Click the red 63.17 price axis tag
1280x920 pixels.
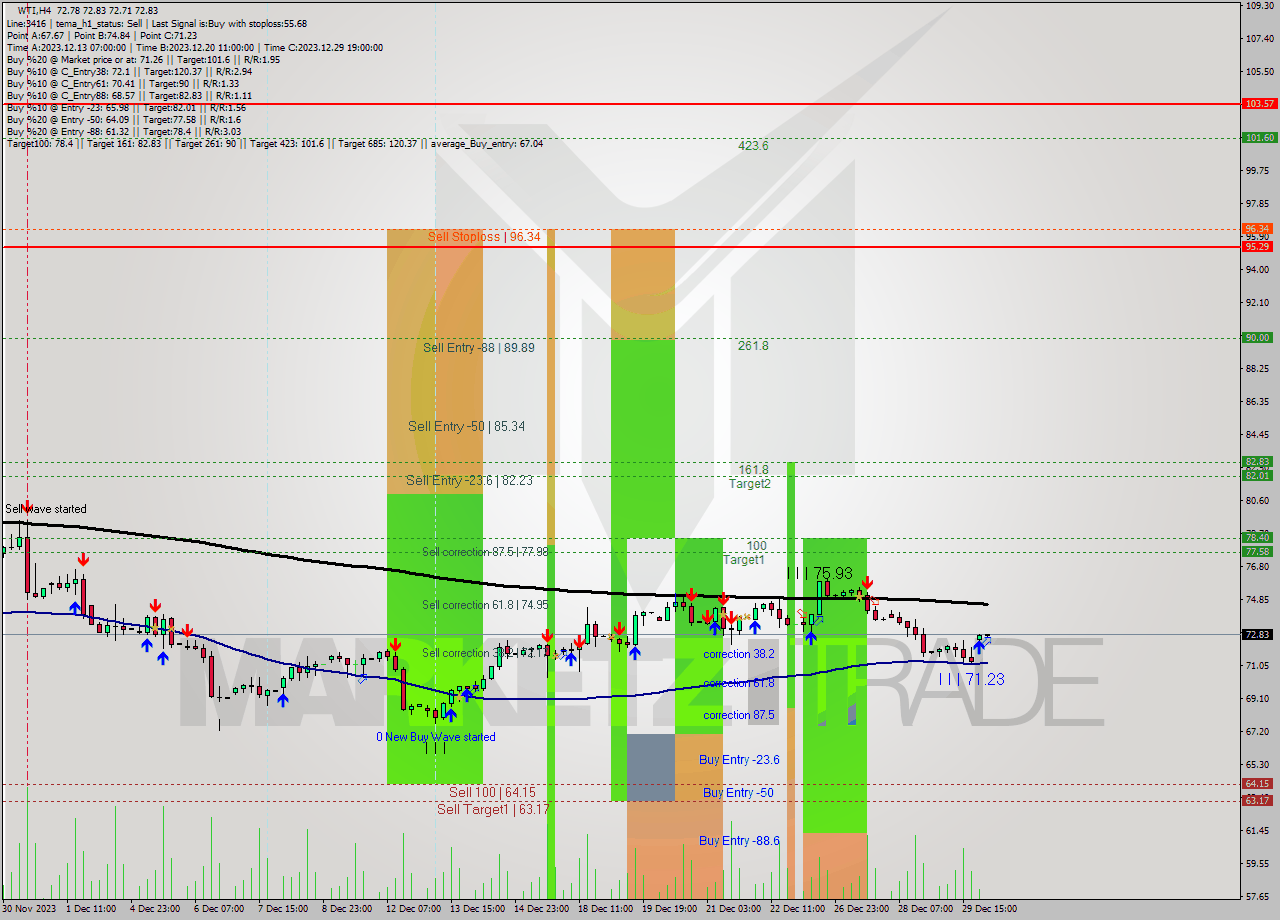coord(1258,800)
